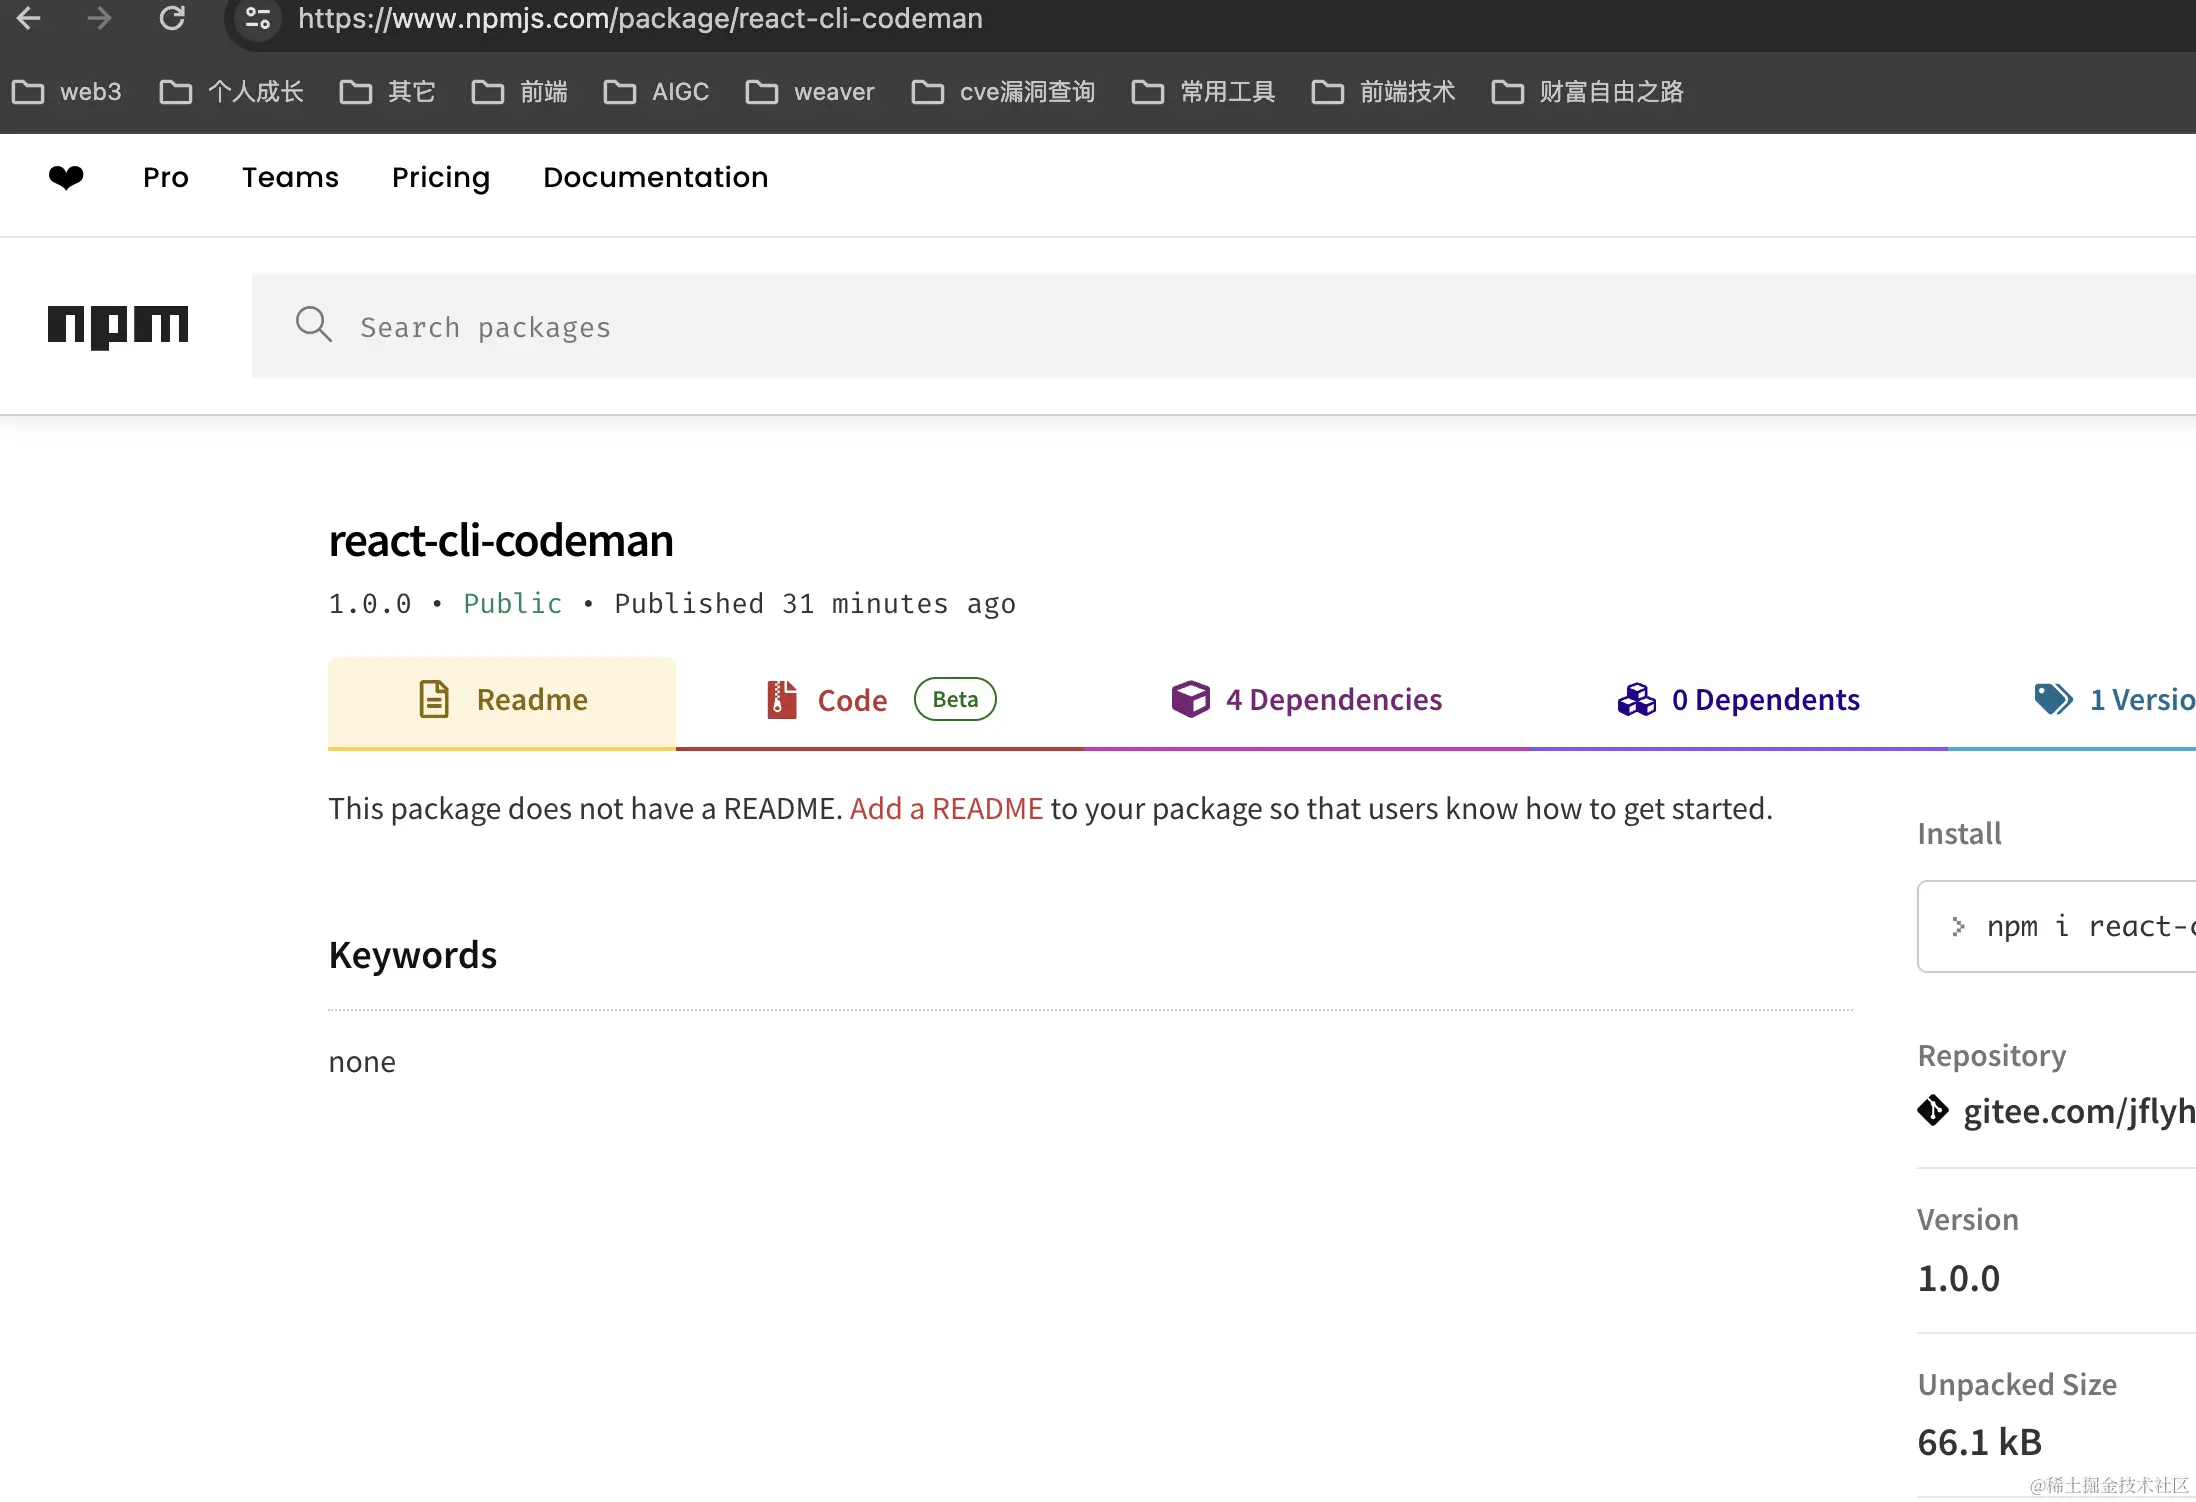This screenshot has height=1502, width=2196.
Task: Click the npm logo
Action: (x=118, y=326)
